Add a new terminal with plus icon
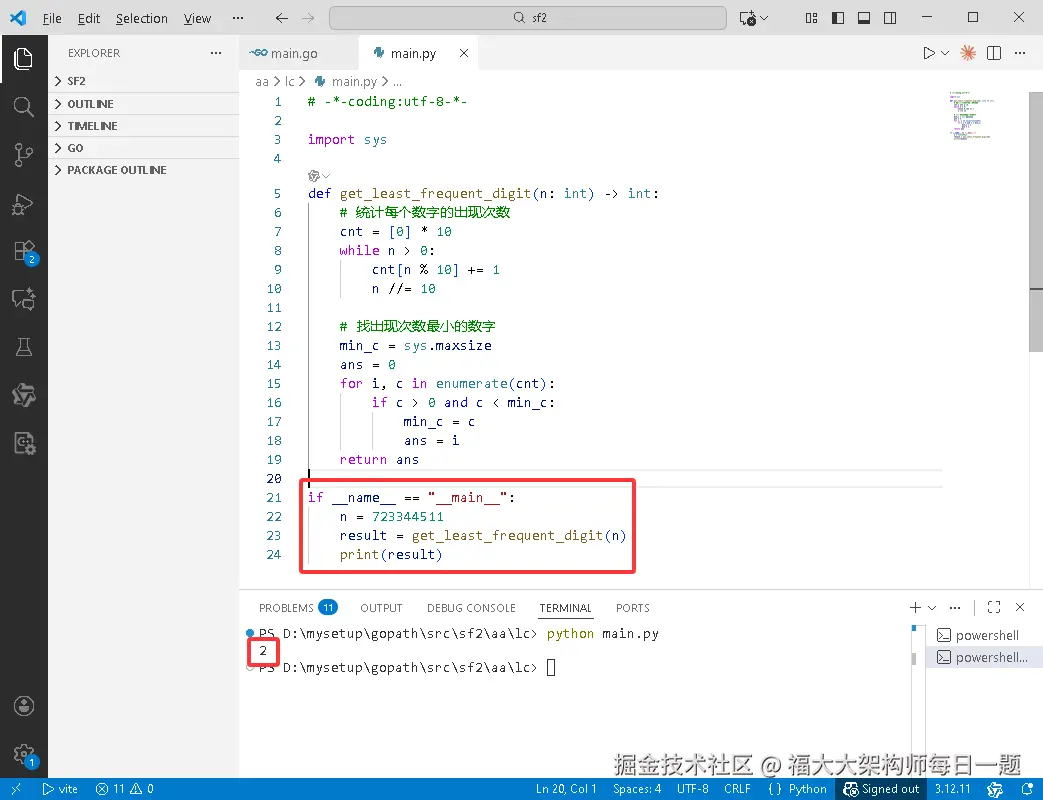 (915, 607)
